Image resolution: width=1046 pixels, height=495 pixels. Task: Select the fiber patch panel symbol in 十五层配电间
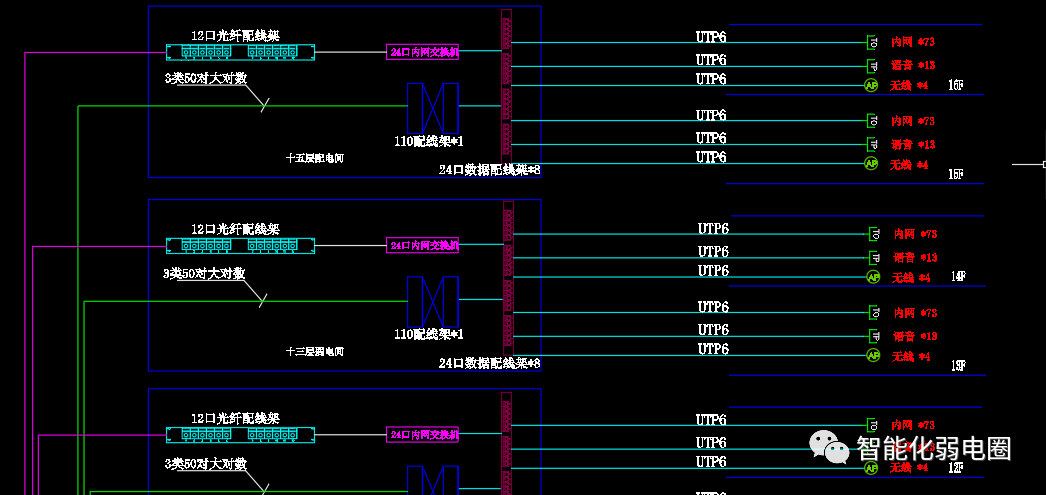pyautogui.click(x=240, y=51)
